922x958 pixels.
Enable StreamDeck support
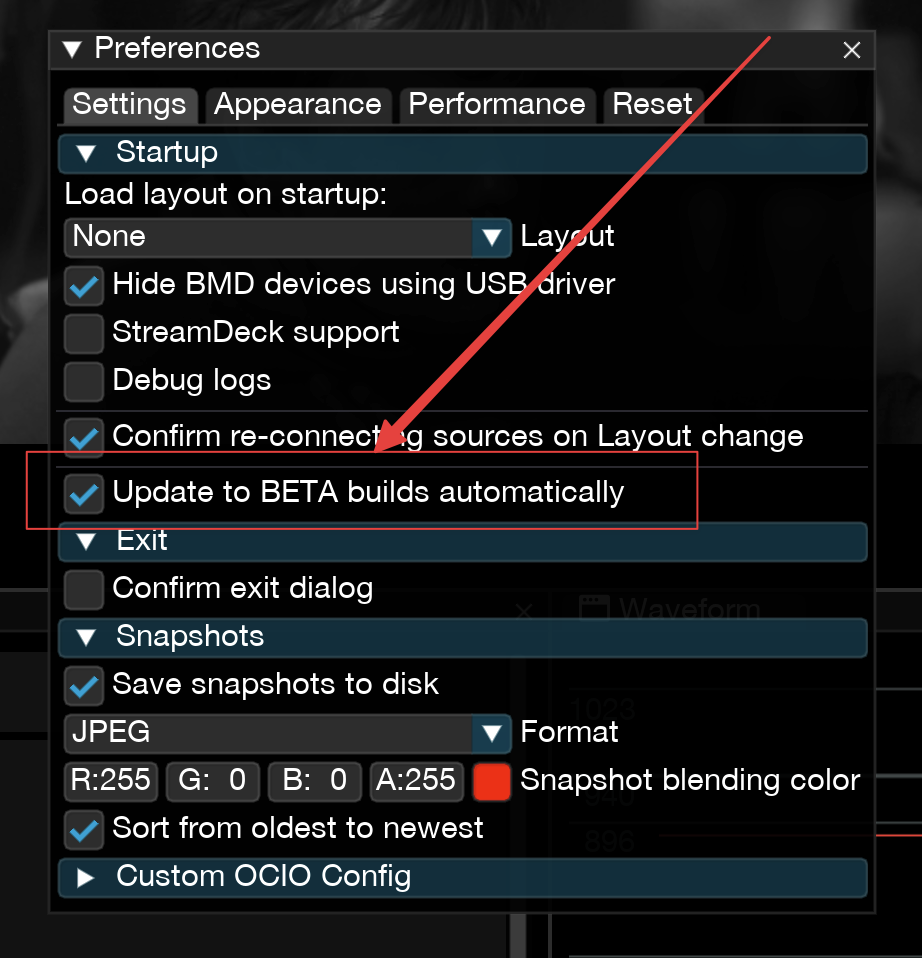coord(84,333)
